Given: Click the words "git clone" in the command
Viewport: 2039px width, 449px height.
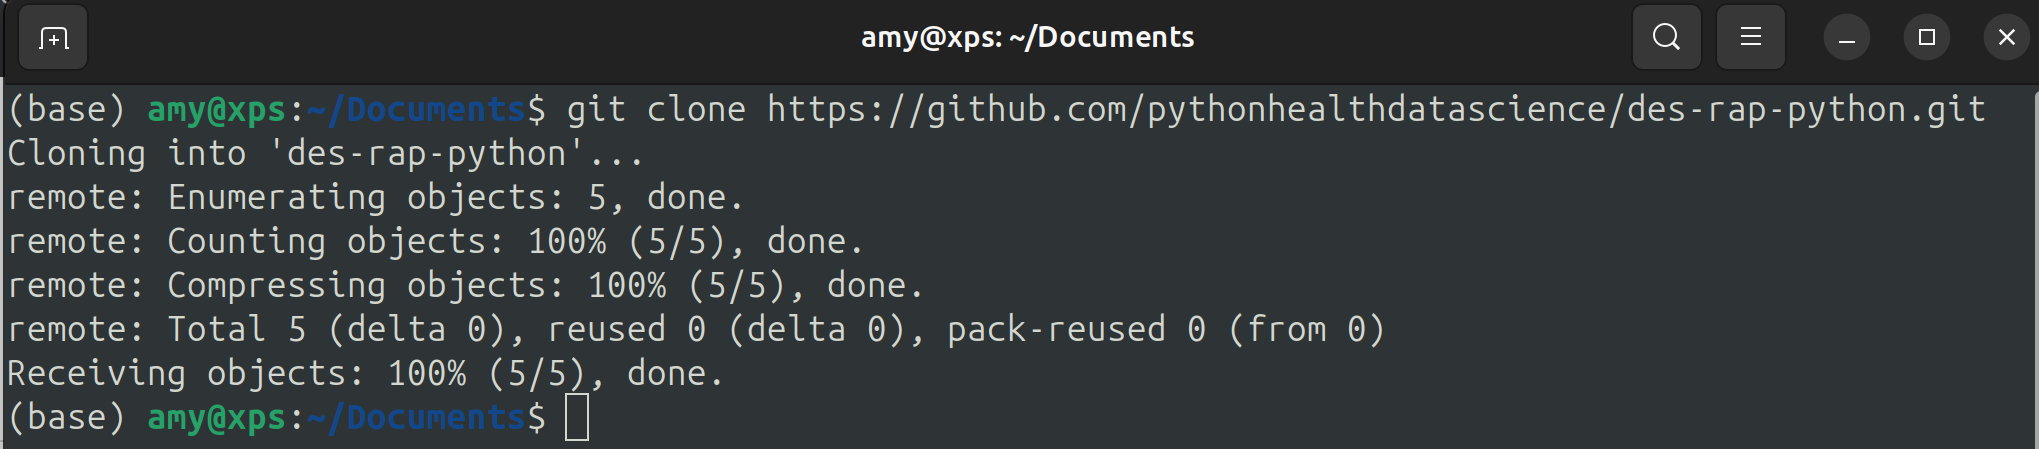Looking at the screenshot, I should tap(656, 109).
